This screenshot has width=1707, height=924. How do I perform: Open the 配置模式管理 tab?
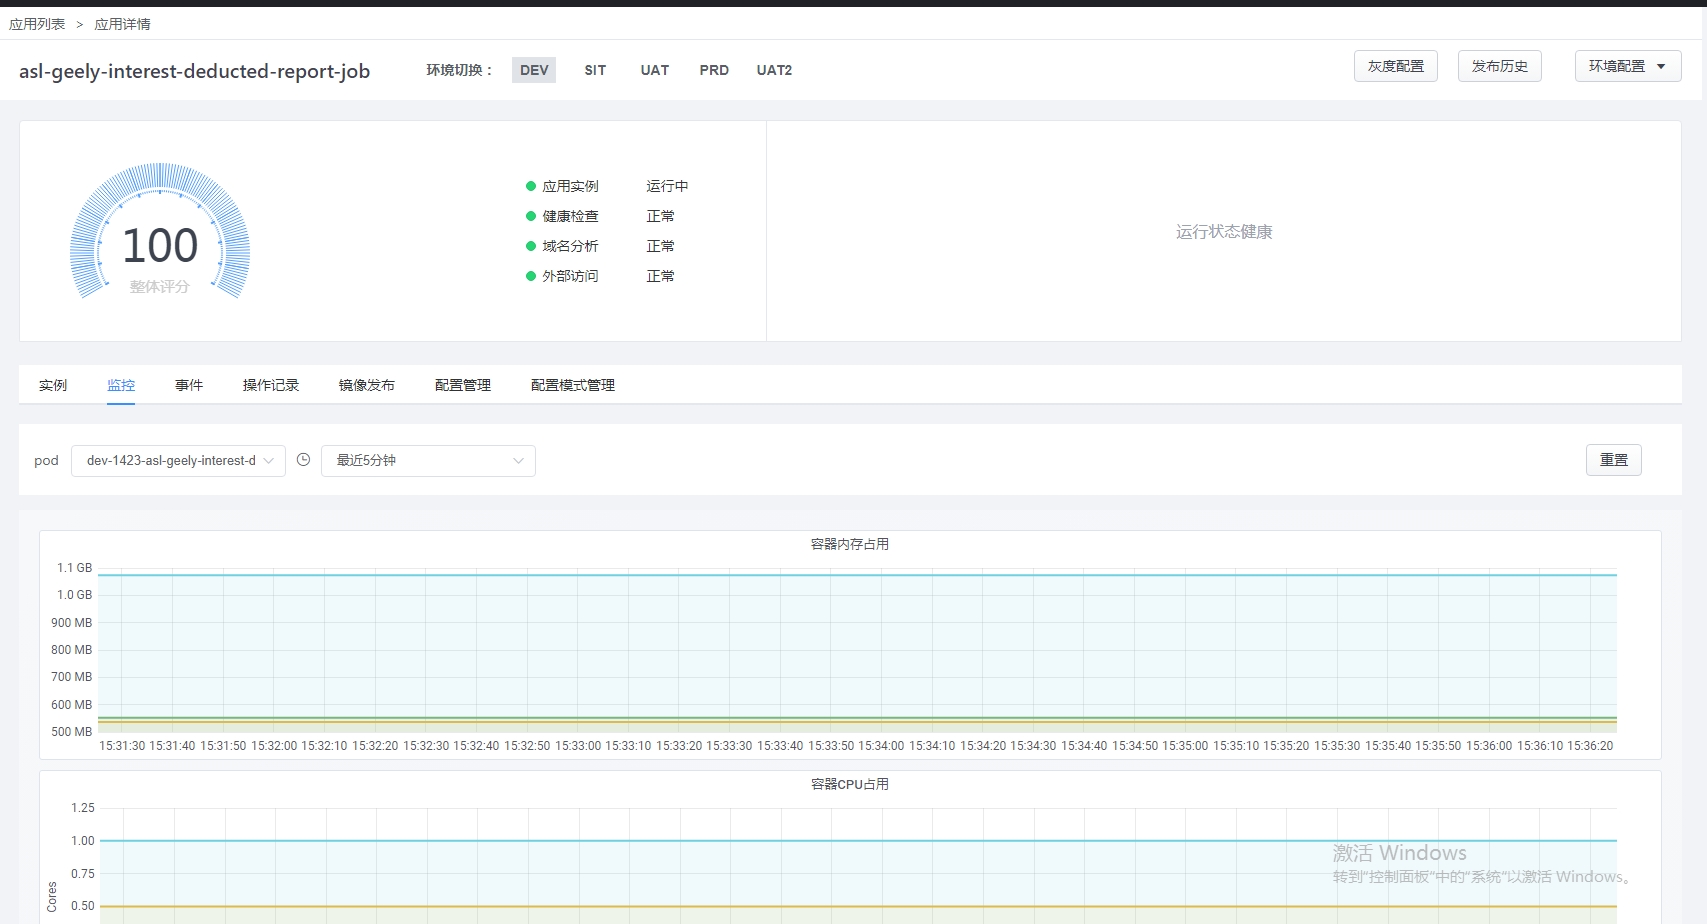[573, 385]
